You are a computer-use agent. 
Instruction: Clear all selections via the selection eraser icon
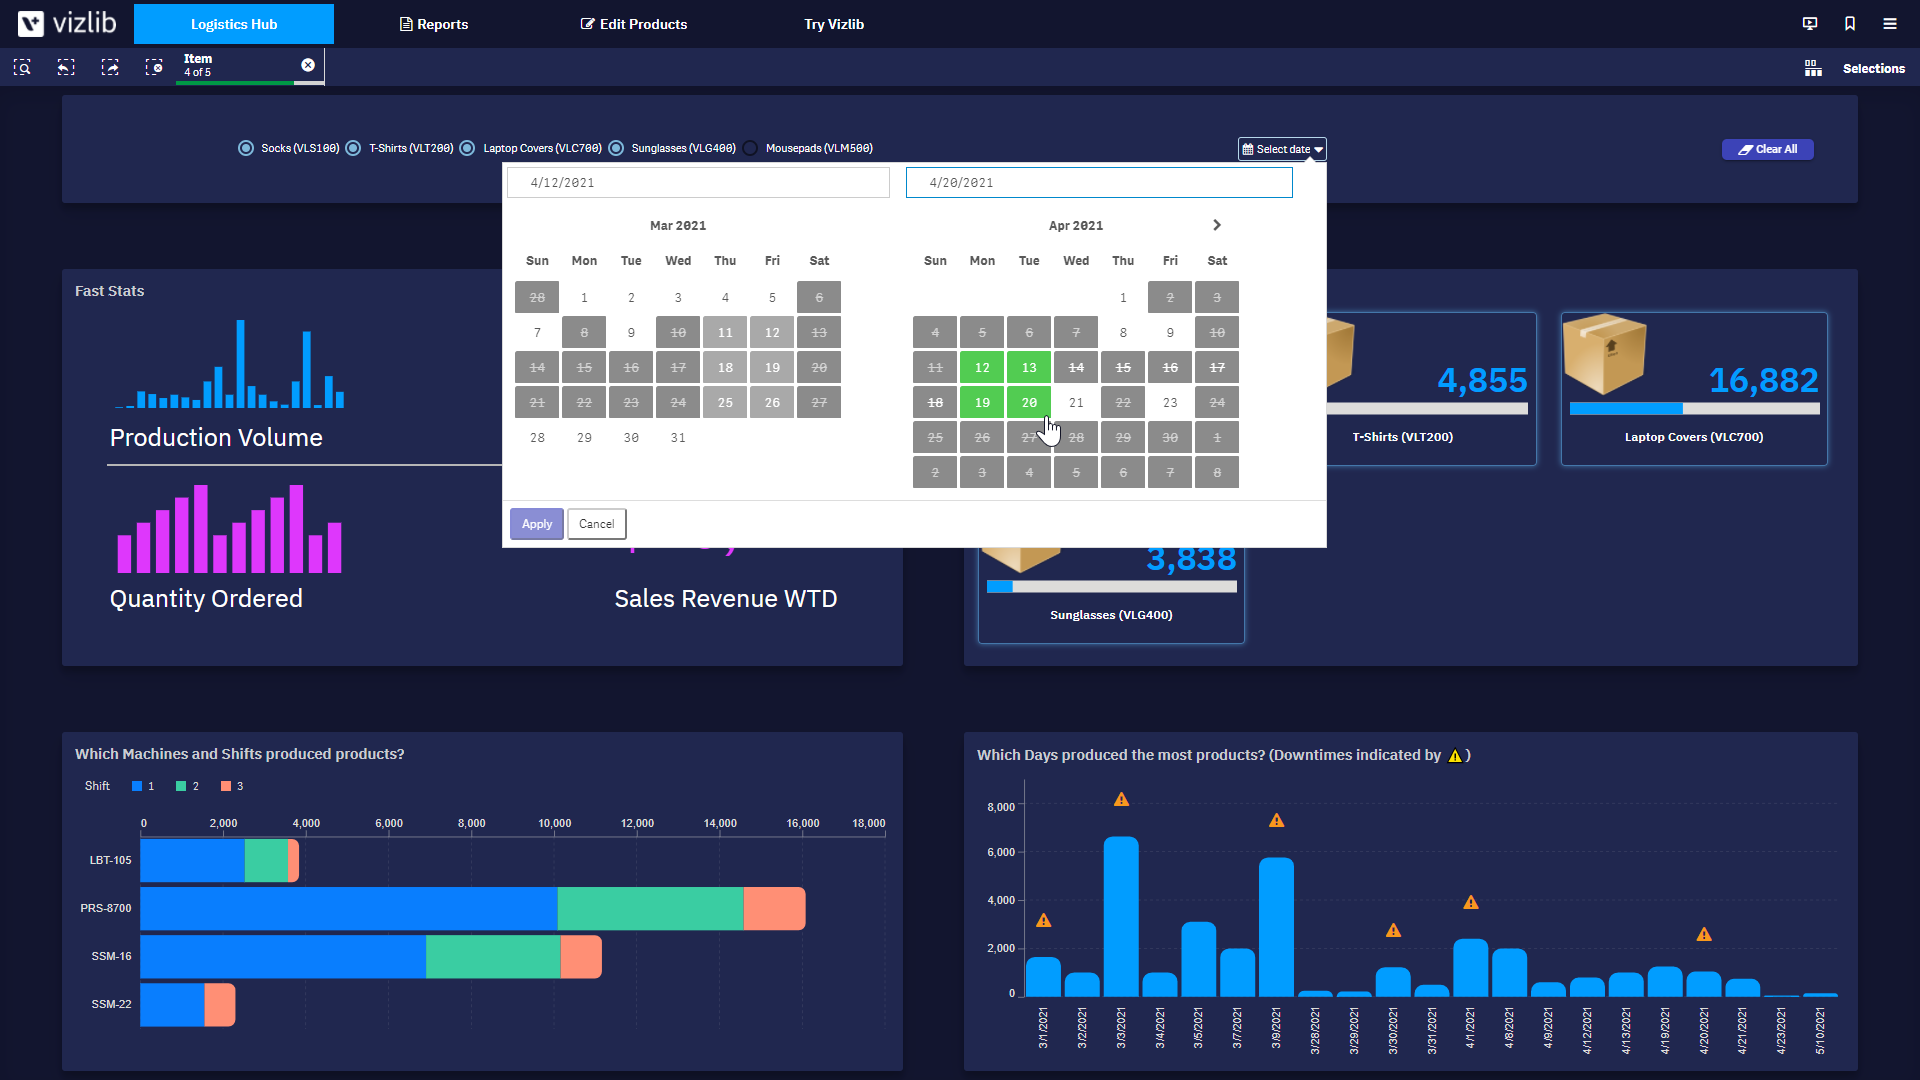pos(155,67)
